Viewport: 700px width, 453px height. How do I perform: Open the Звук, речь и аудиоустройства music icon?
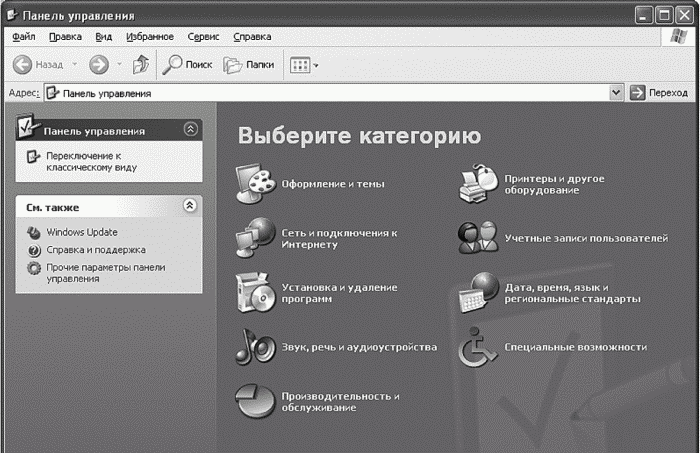click(x=255, y=347)
